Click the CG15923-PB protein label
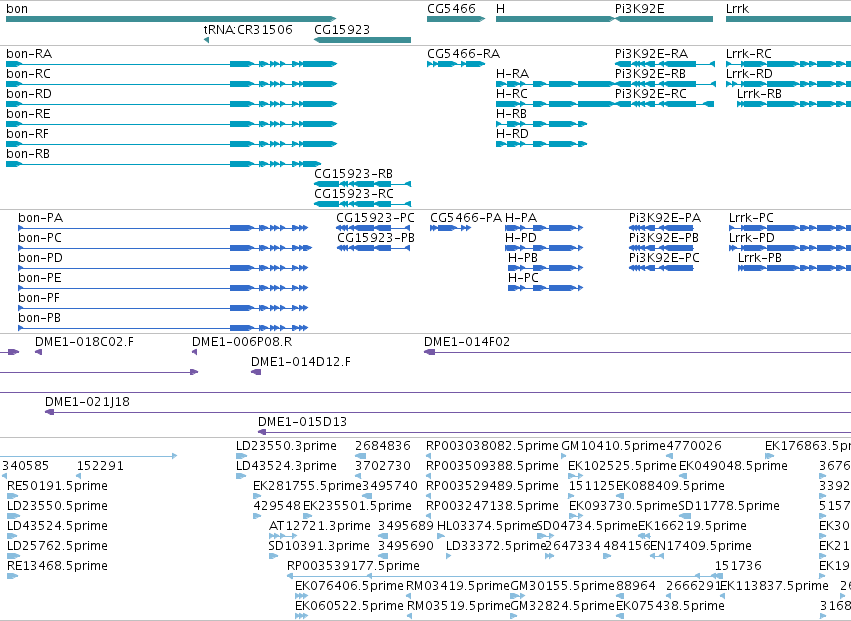 [x=376, y=238]
